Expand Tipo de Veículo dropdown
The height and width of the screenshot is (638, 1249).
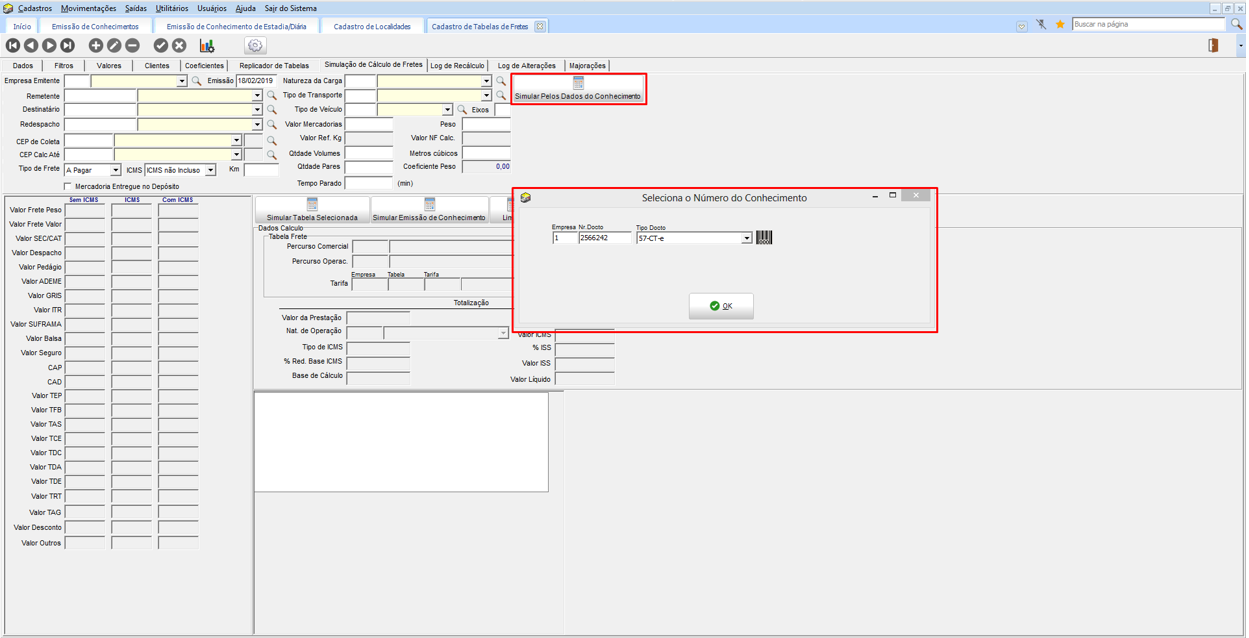[x=447, y=110]
